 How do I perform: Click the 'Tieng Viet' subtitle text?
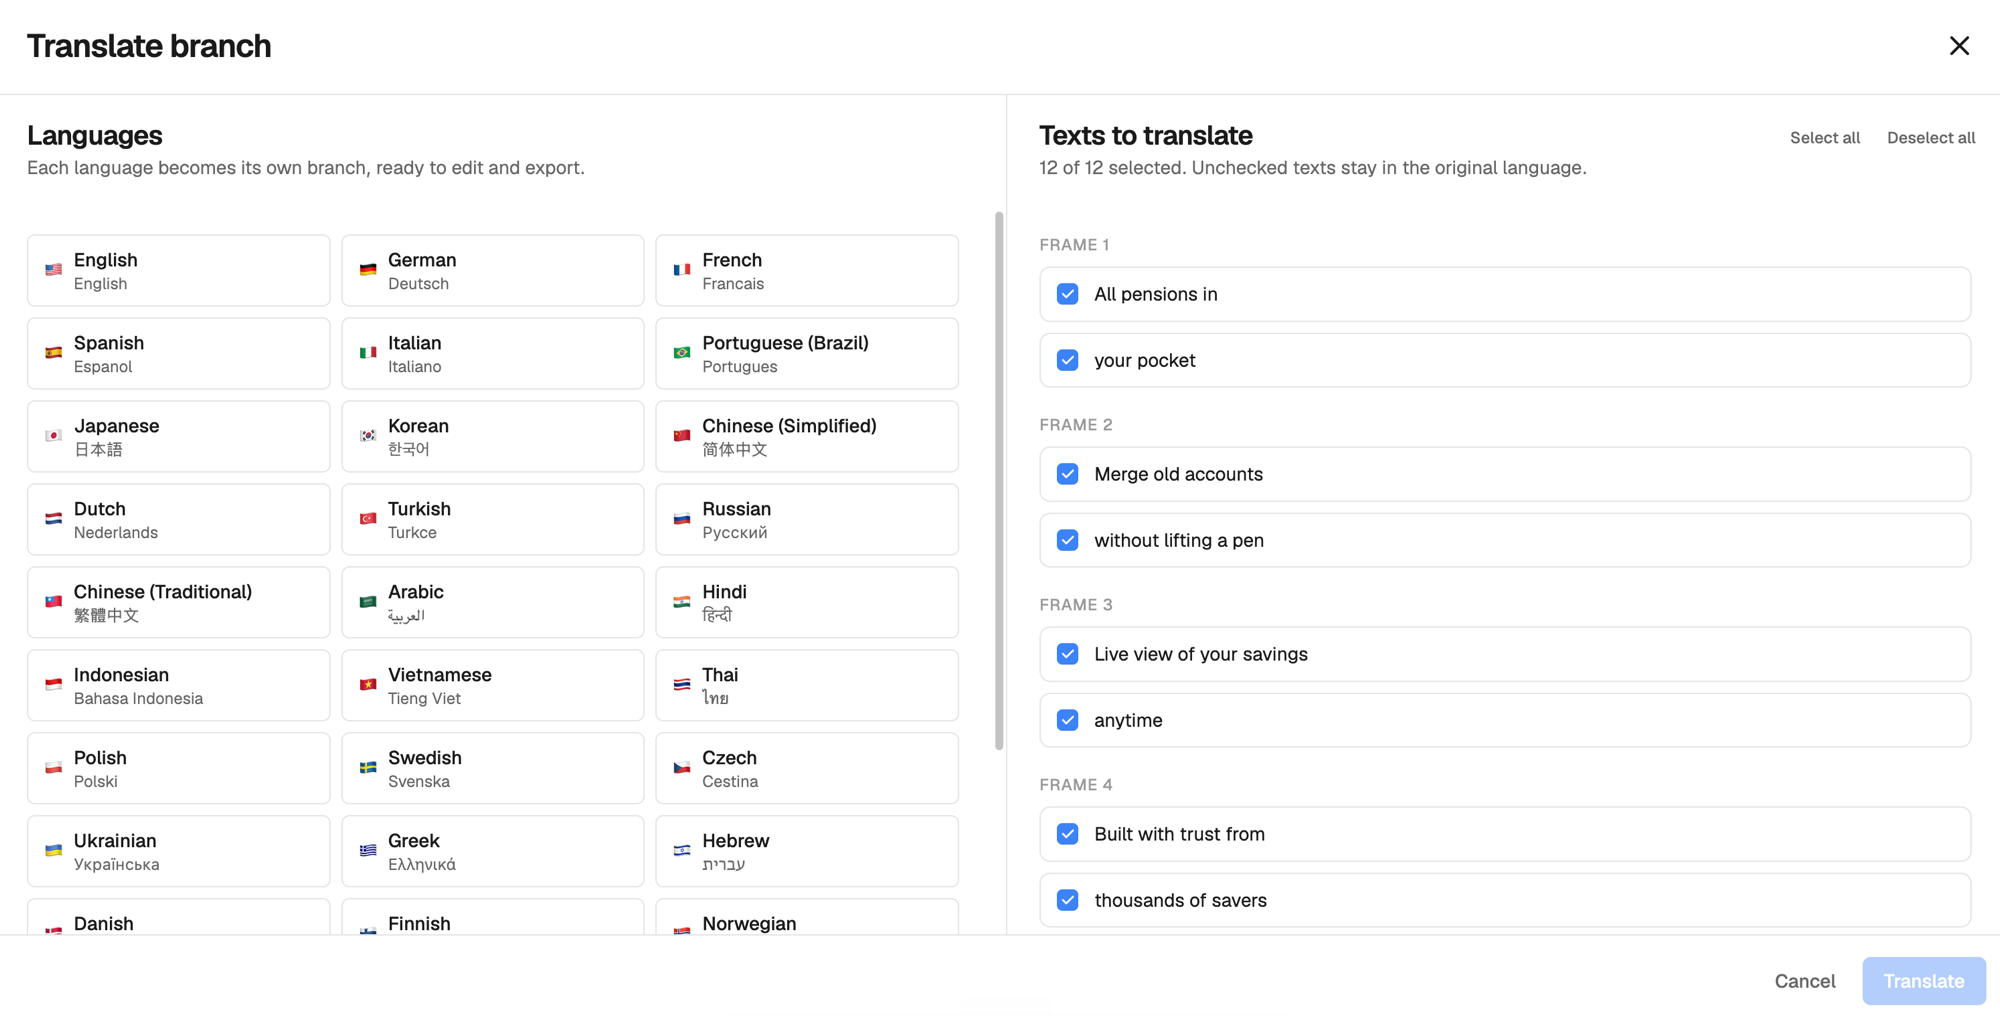tap(424, 699)
